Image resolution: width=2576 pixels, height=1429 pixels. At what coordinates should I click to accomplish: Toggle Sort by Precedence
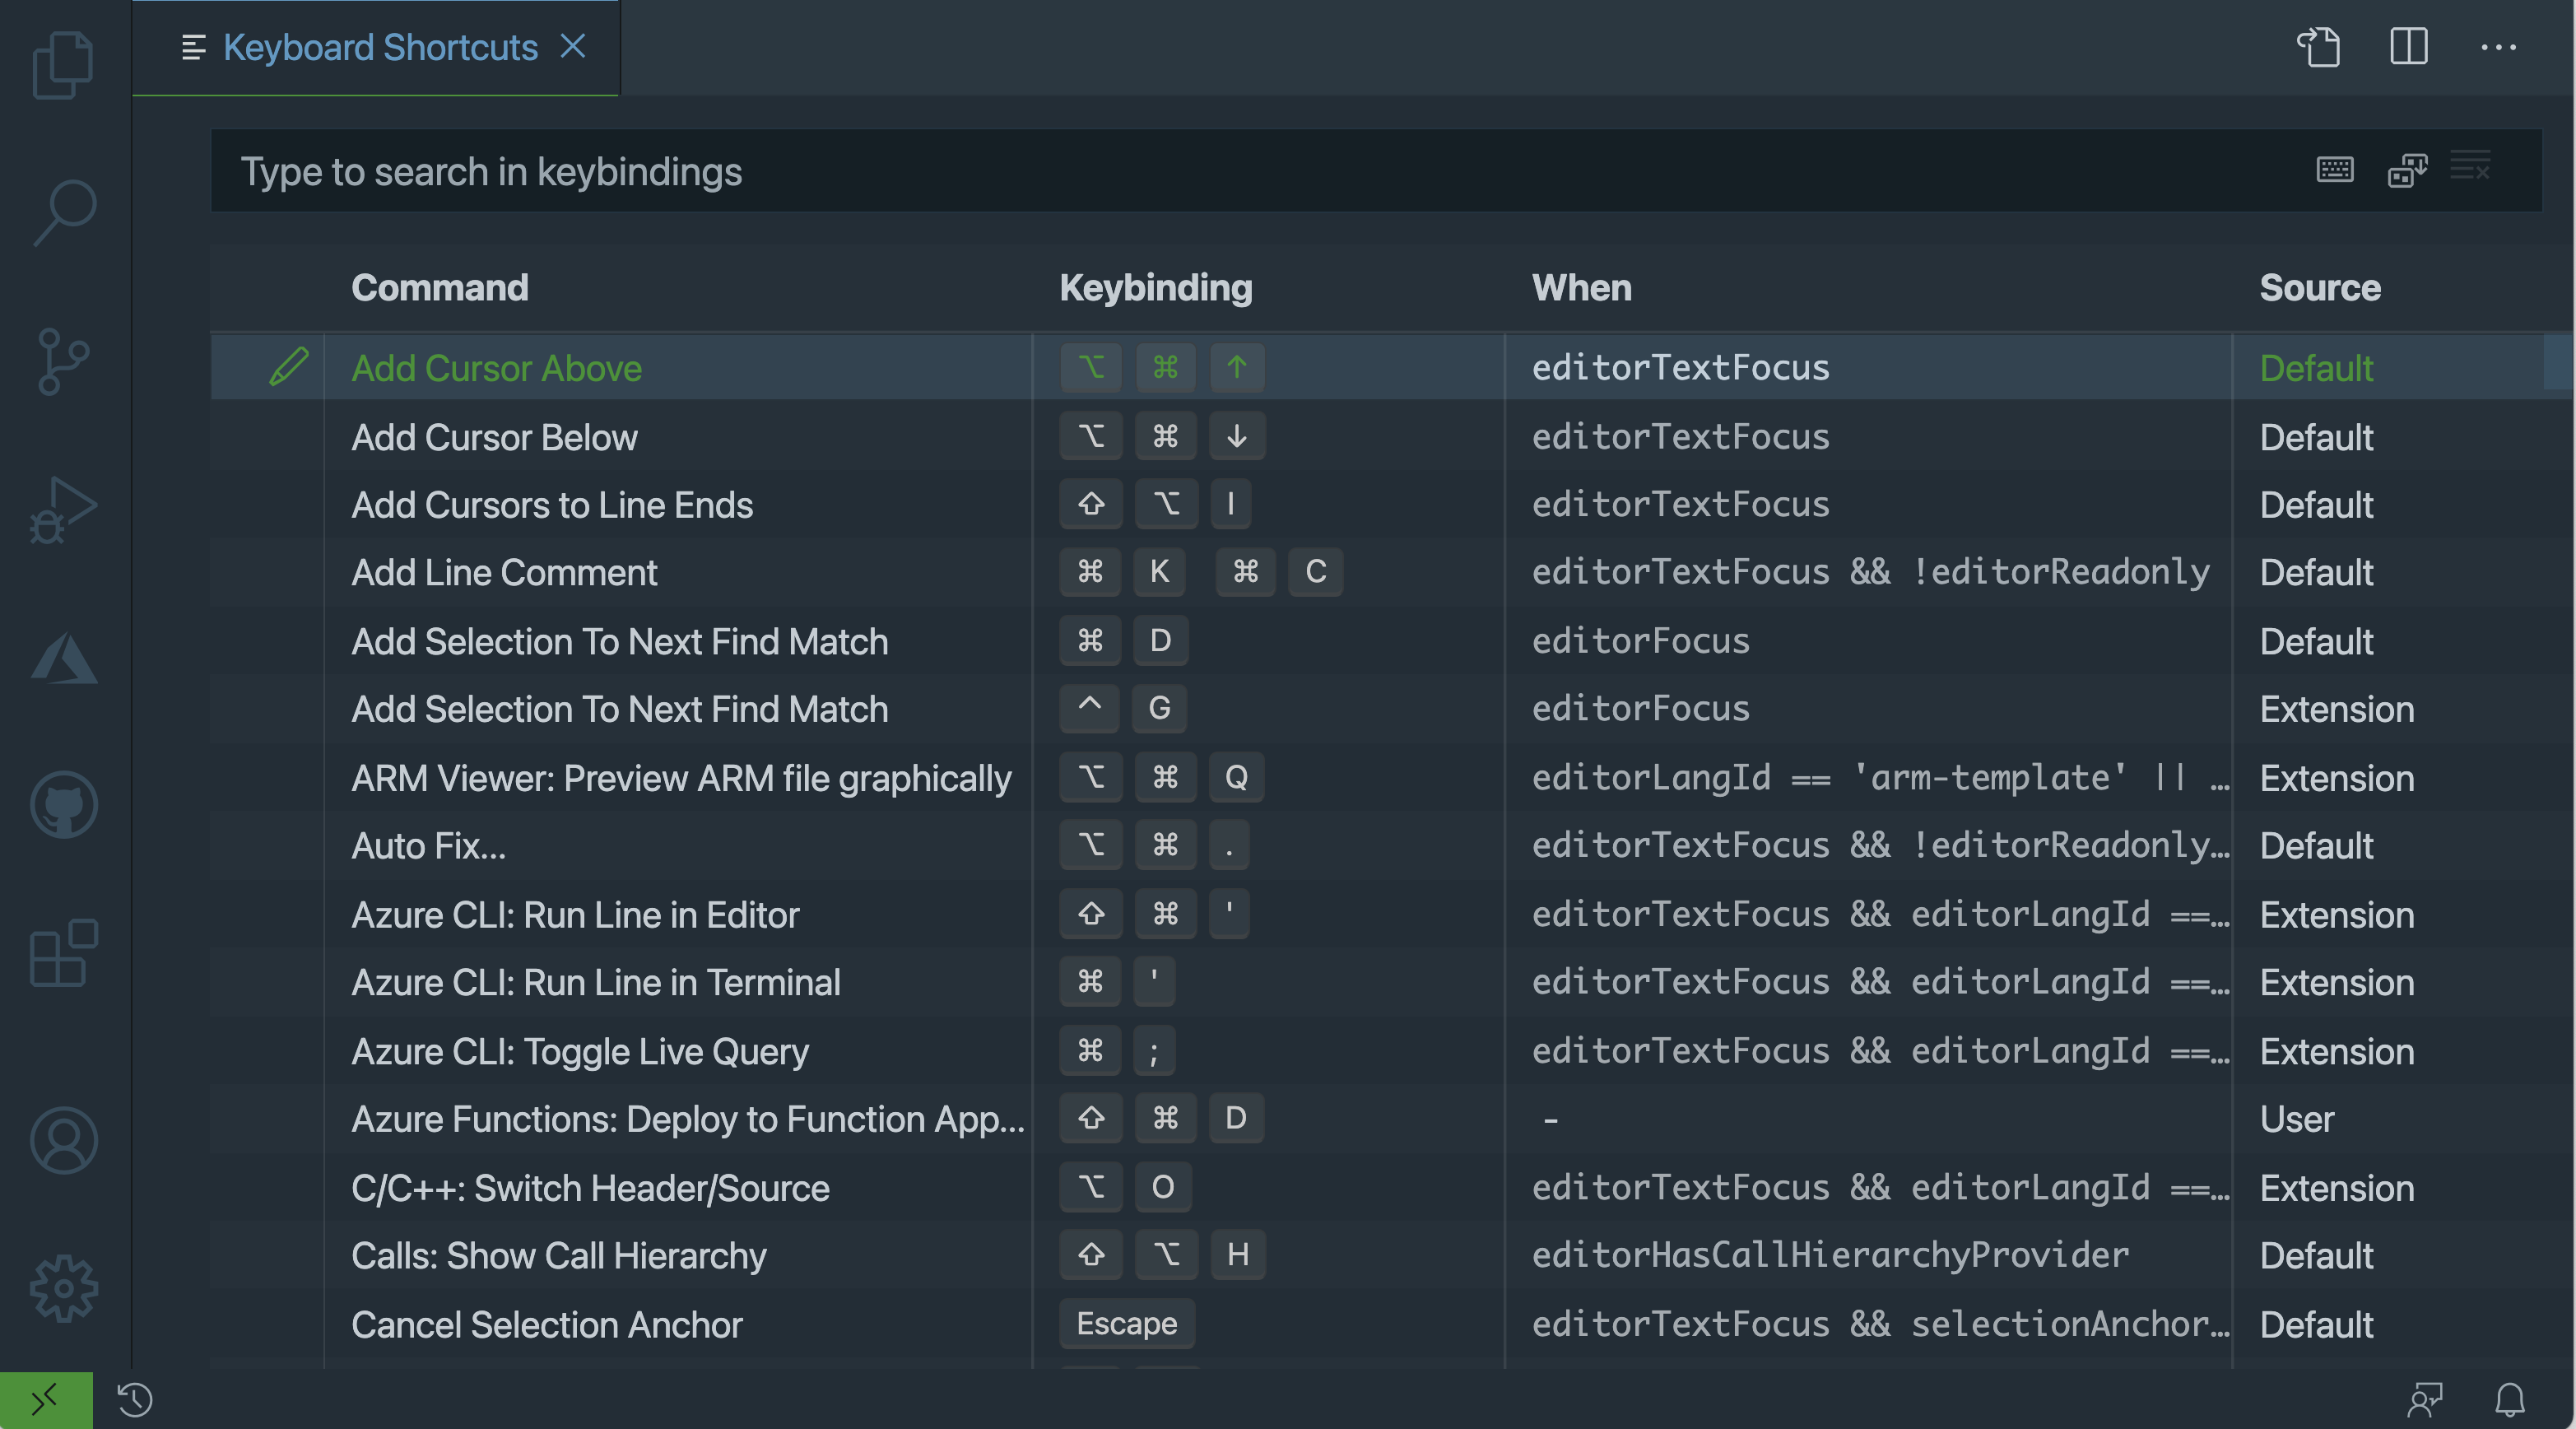(x=2407, y=170)
